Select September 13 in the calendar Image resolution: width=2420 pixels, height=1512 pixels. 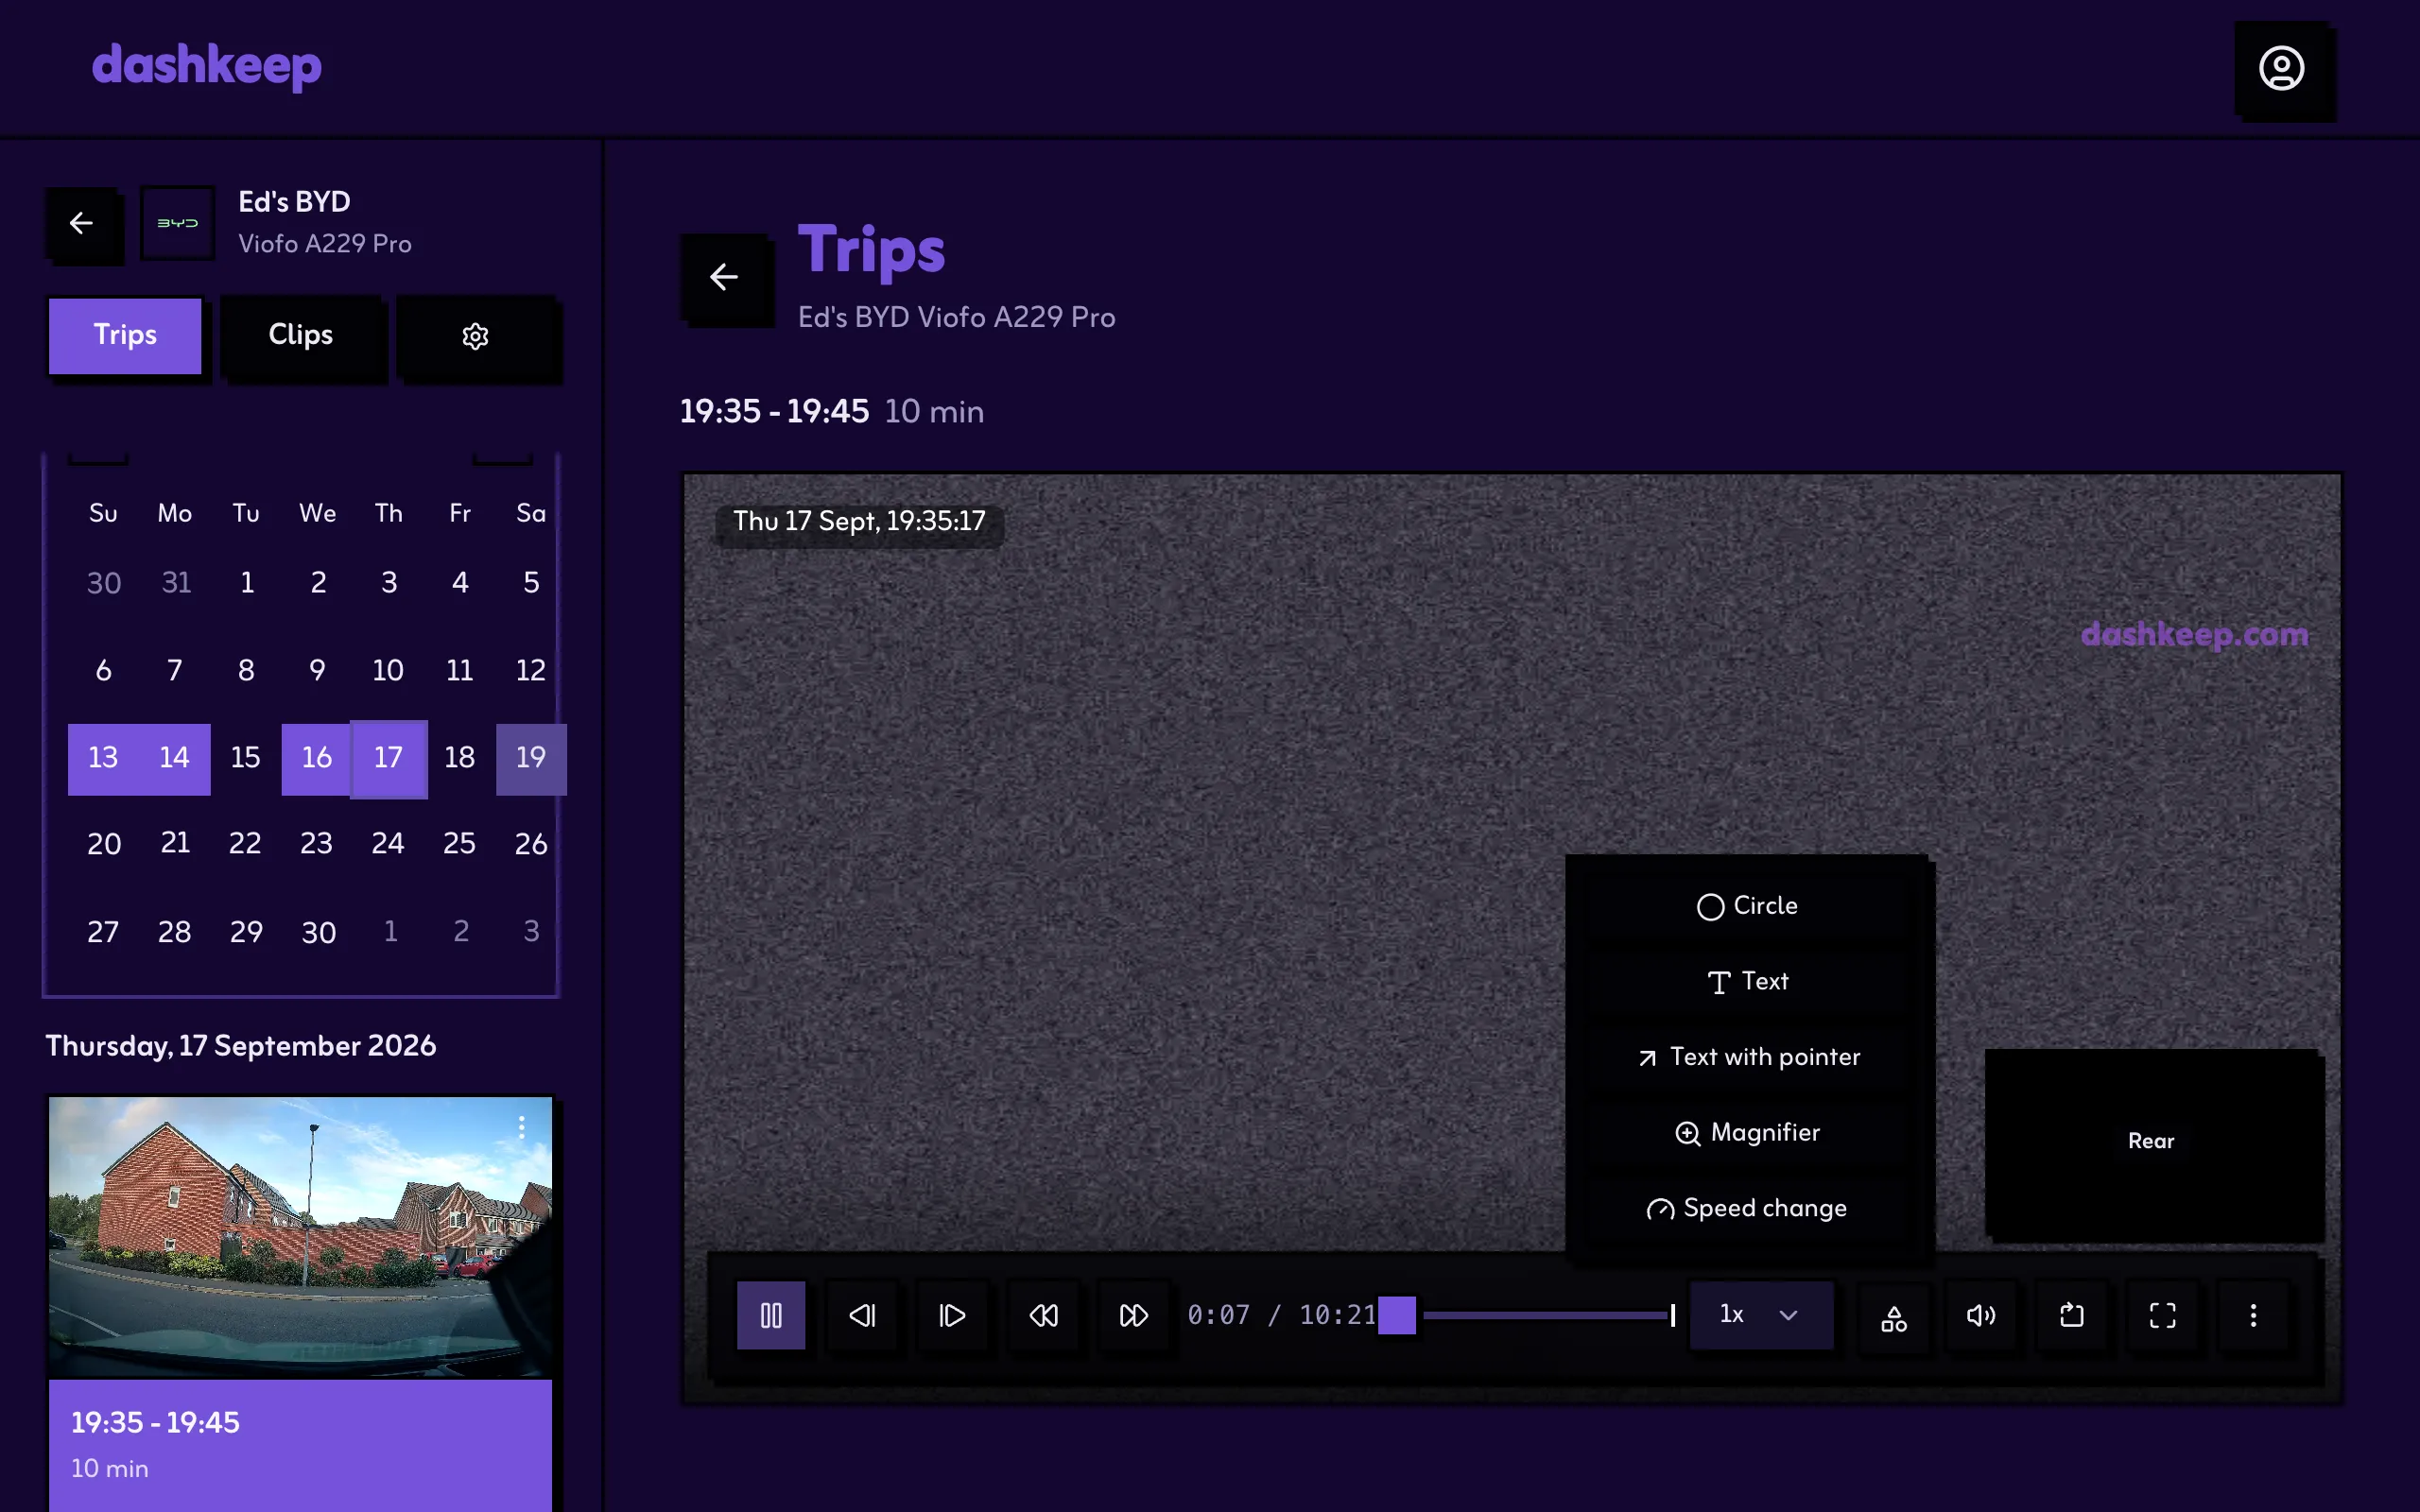(x=103, y=758)
